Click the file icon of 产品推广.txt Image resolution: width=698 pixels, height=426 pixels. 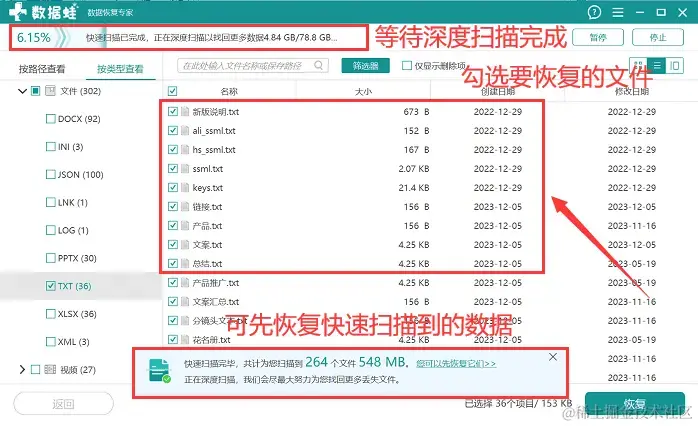pos(185,283)
